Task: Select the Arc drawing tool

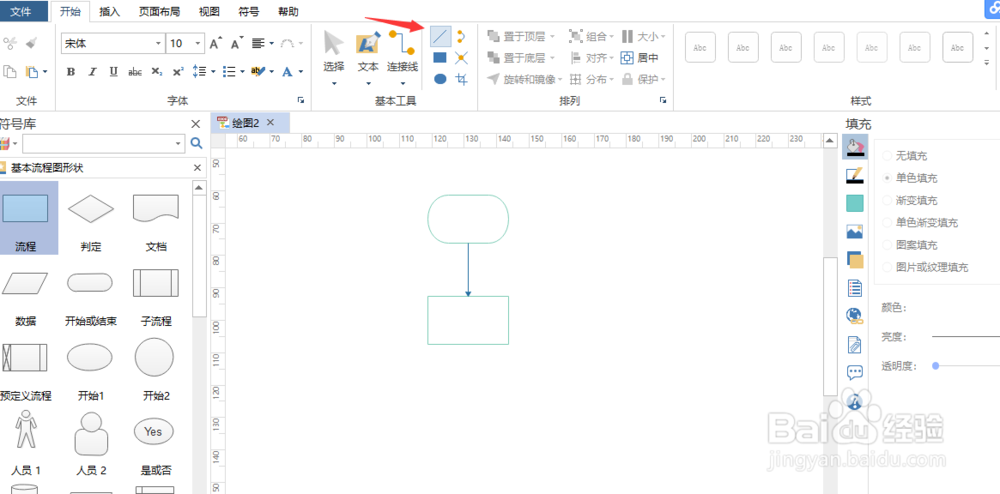Action: 462,36
